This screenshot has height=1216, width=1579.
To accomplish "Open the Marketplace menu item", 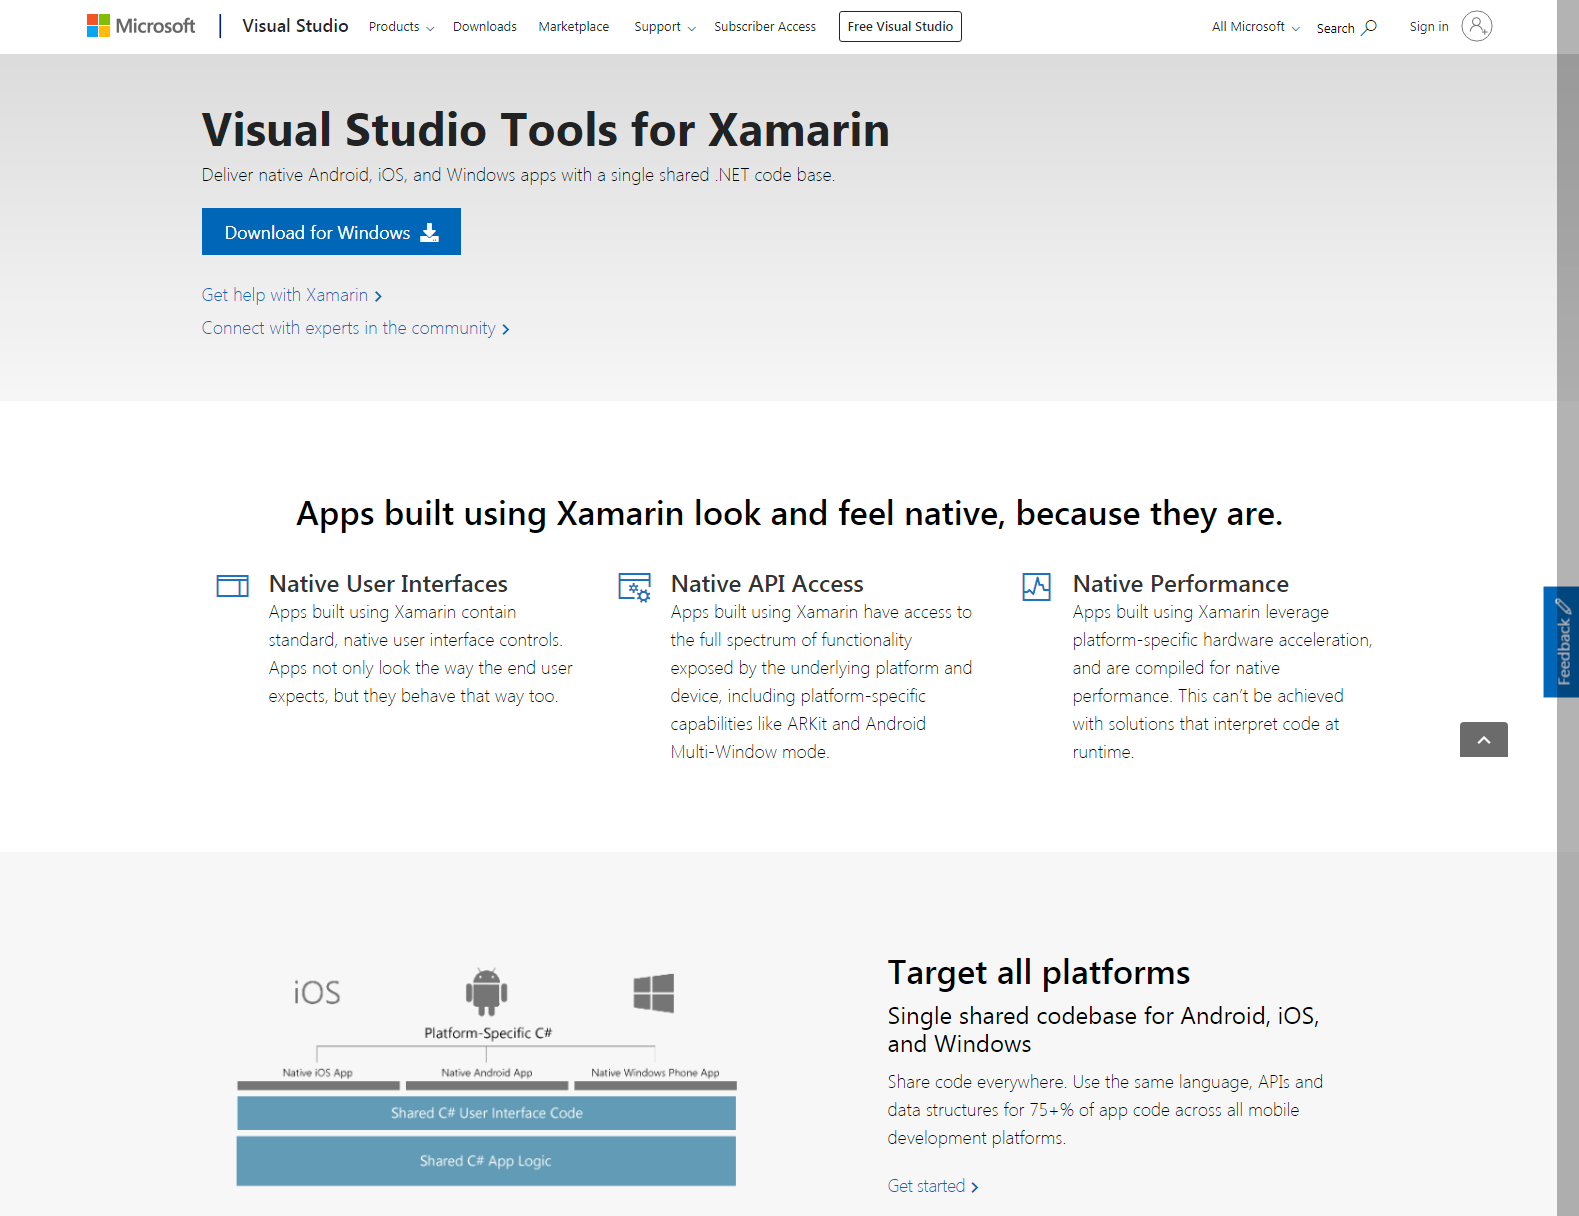I will [574, 27].
